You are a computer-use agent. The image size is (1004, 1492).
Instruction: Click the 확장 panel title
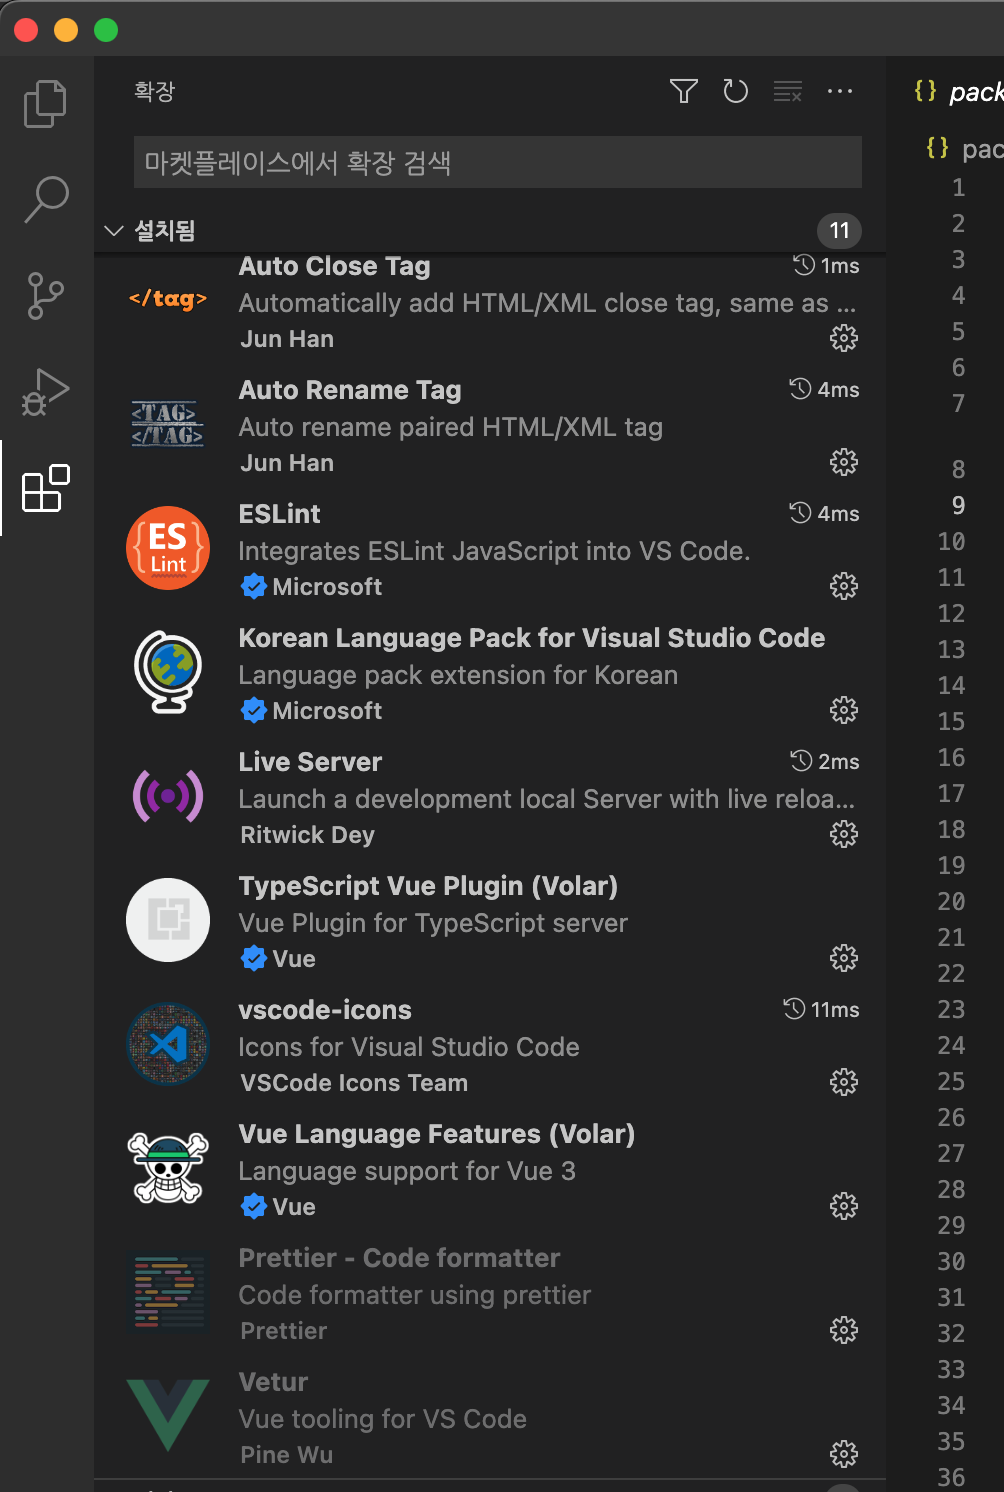(155, 91)
